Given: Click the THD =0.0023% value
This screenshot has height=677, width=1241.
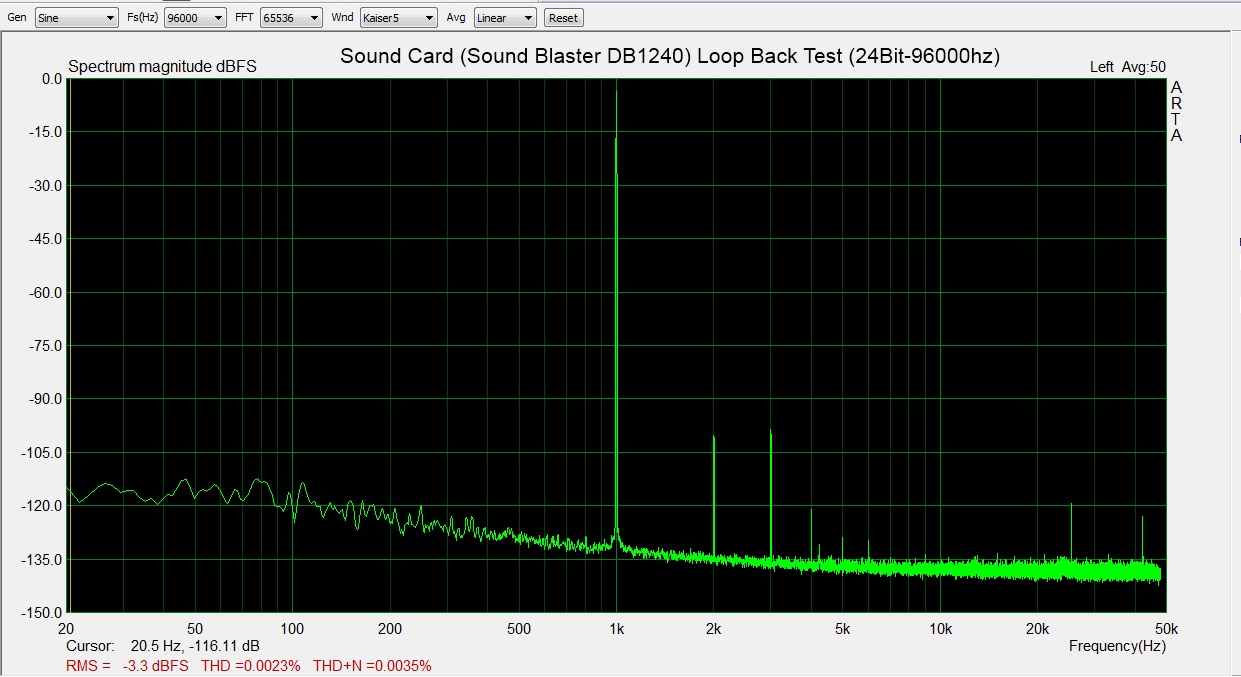Looking at the screenshot, I should click(x=251, y=665).
